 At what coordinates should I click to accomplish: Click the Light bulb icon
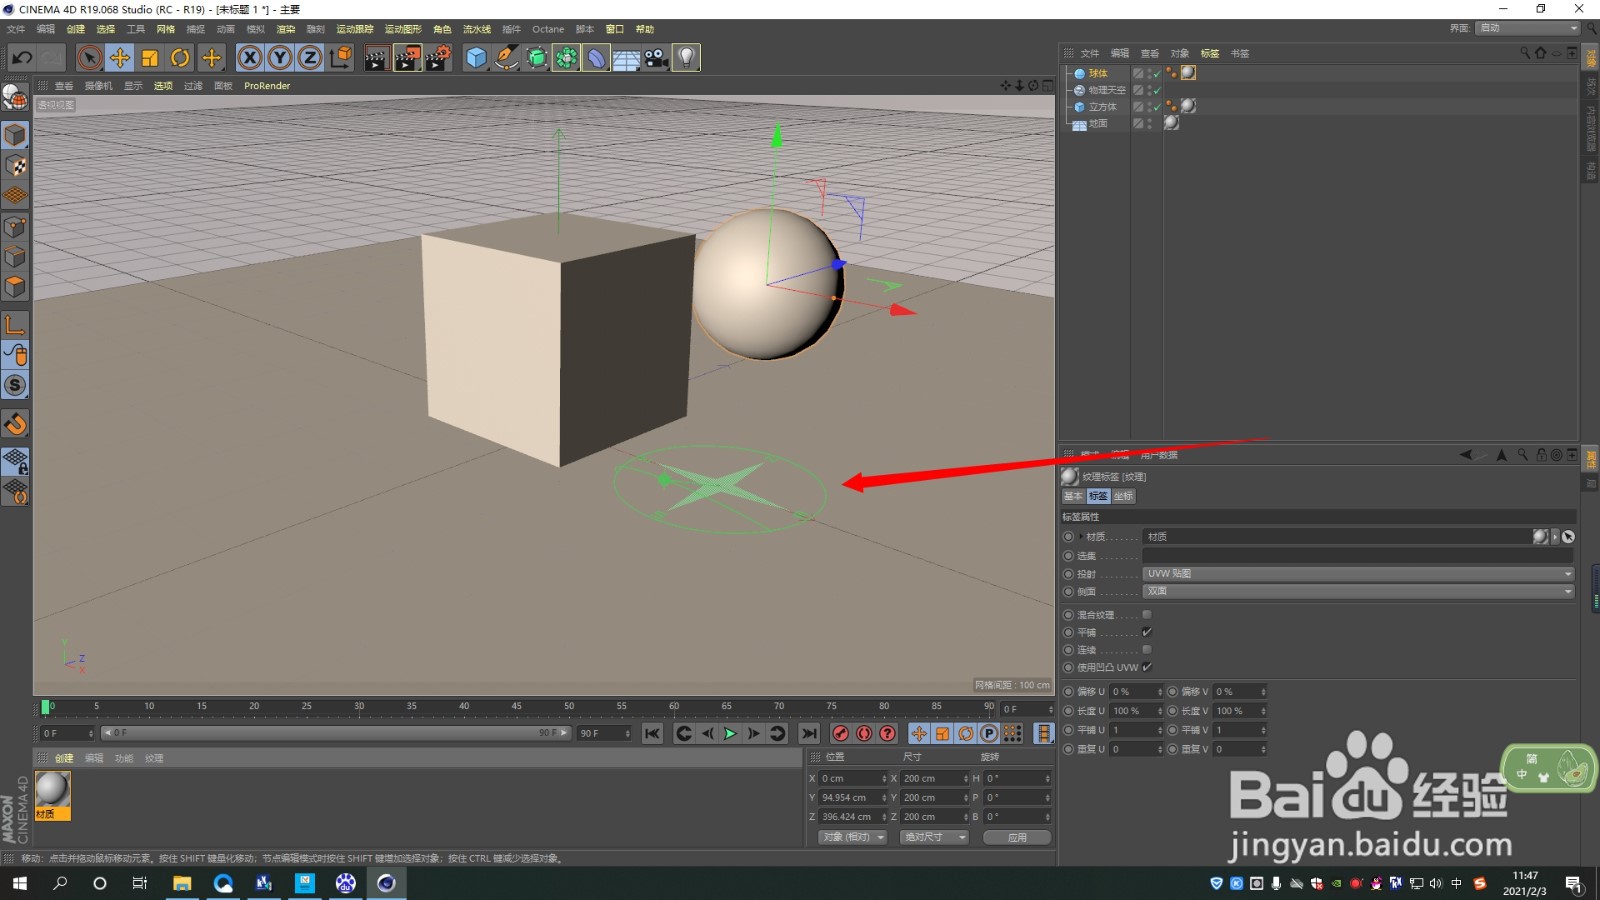[x=686, y=58]
